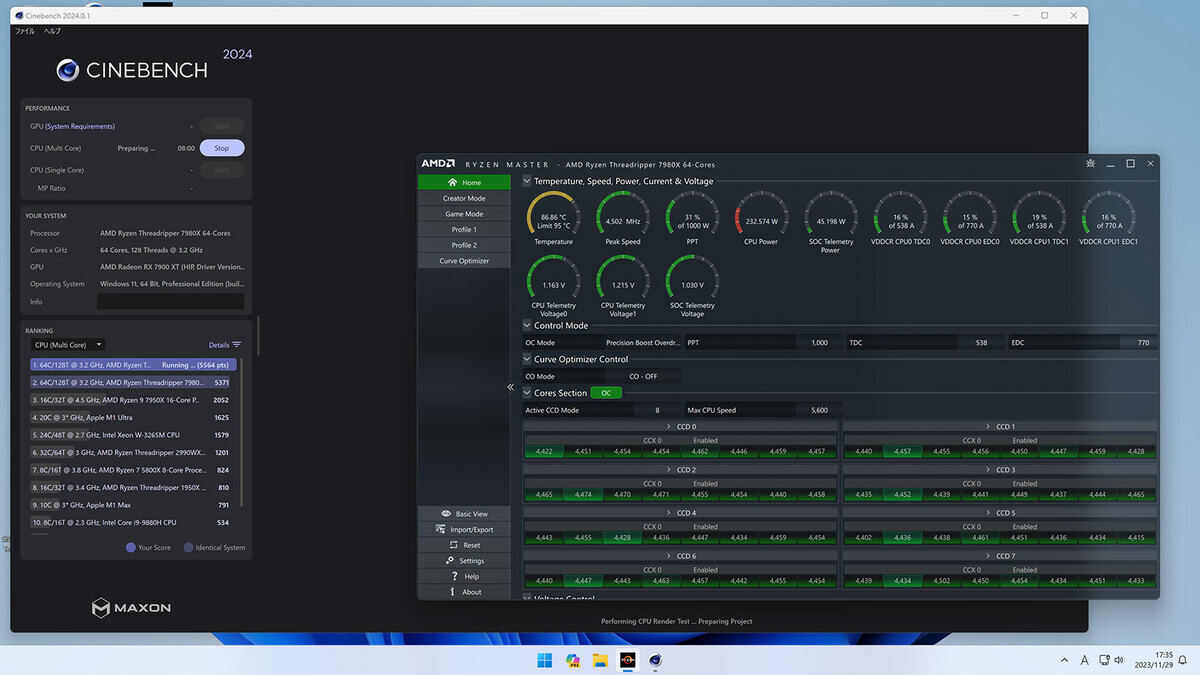Open the CPU (Multi Core) ranking dropdown
Screen dimensions: 1200x675
pos(67,345)
